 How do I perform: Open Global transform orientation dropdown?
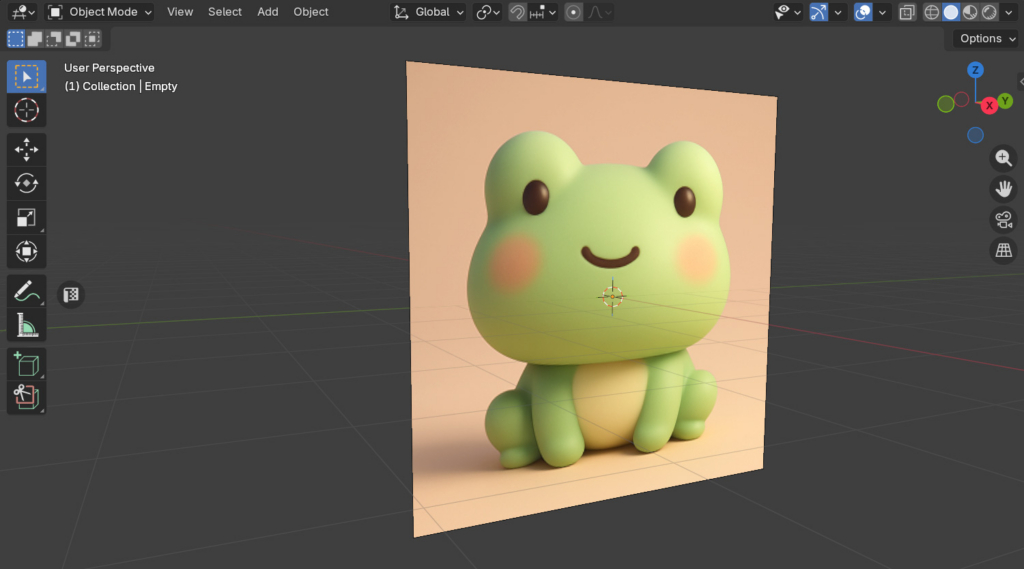(428, 12)
